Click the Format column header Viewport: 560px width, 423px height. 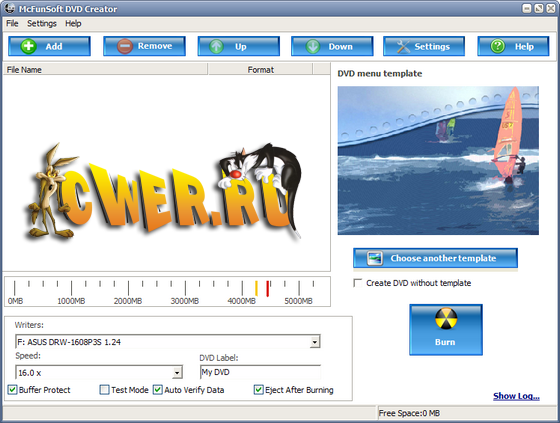click(260, 69)
